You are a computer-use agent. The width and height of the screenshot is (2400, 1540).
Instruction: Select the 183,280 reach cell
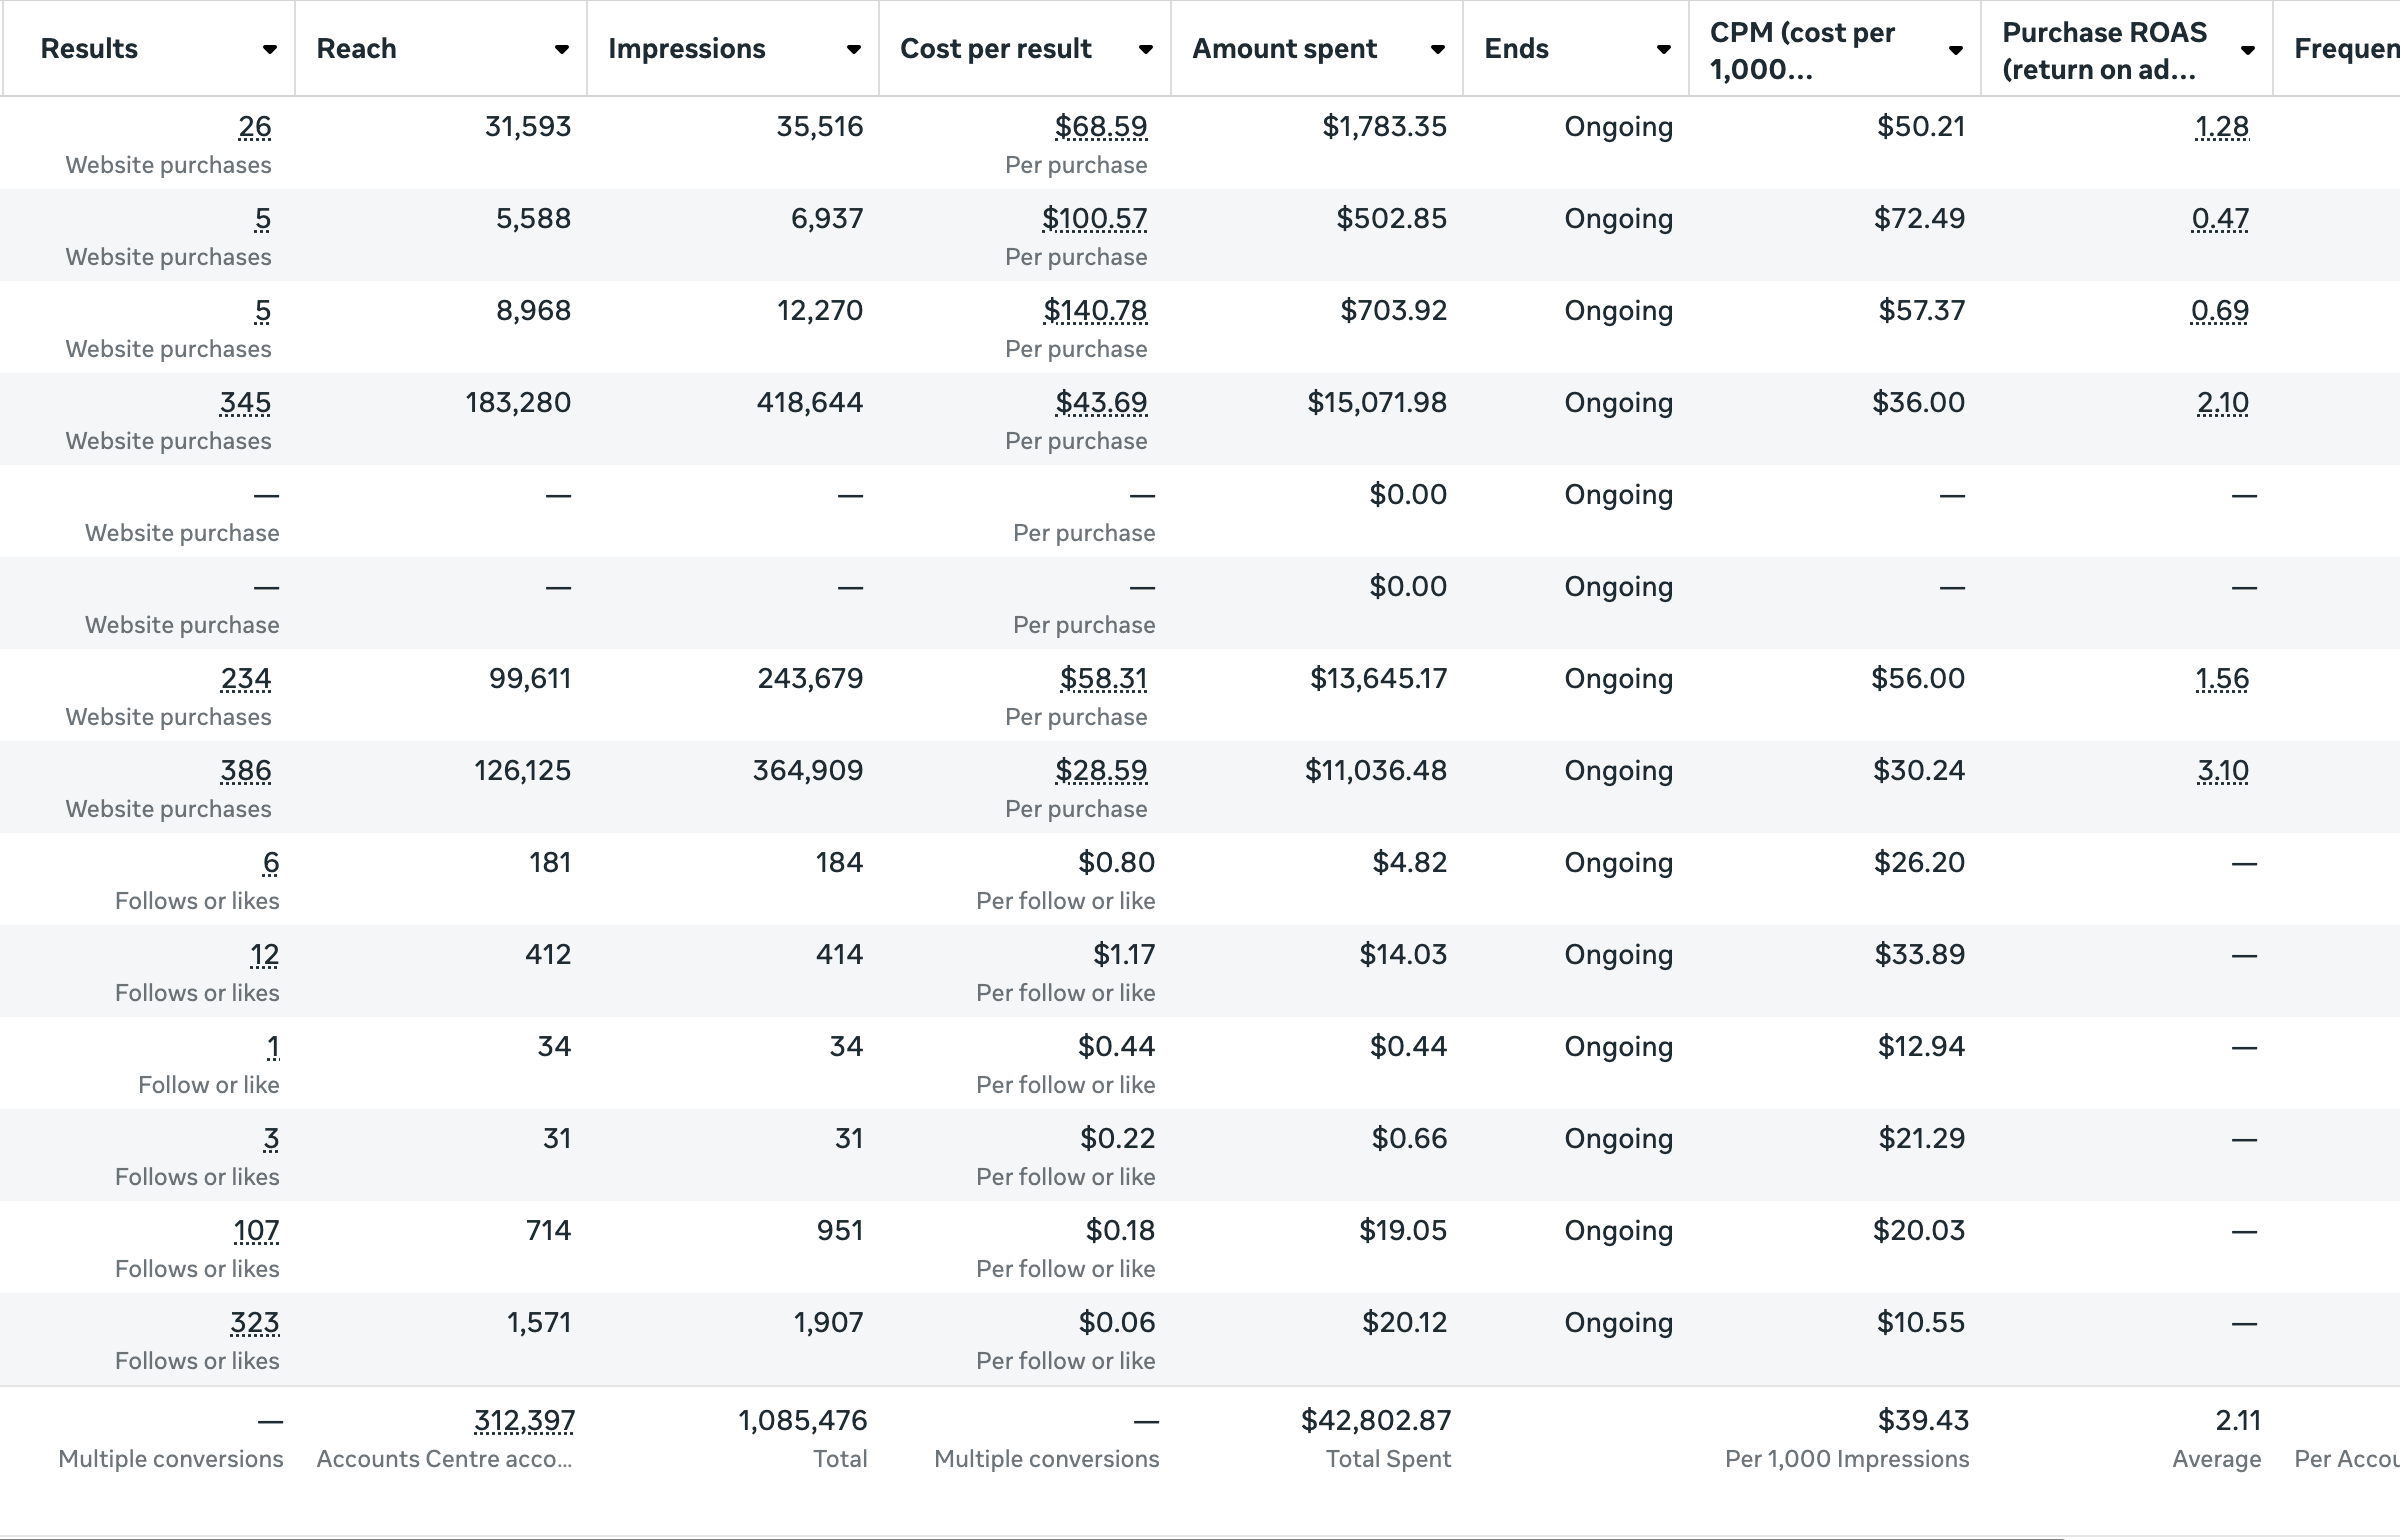pos(518,403)
